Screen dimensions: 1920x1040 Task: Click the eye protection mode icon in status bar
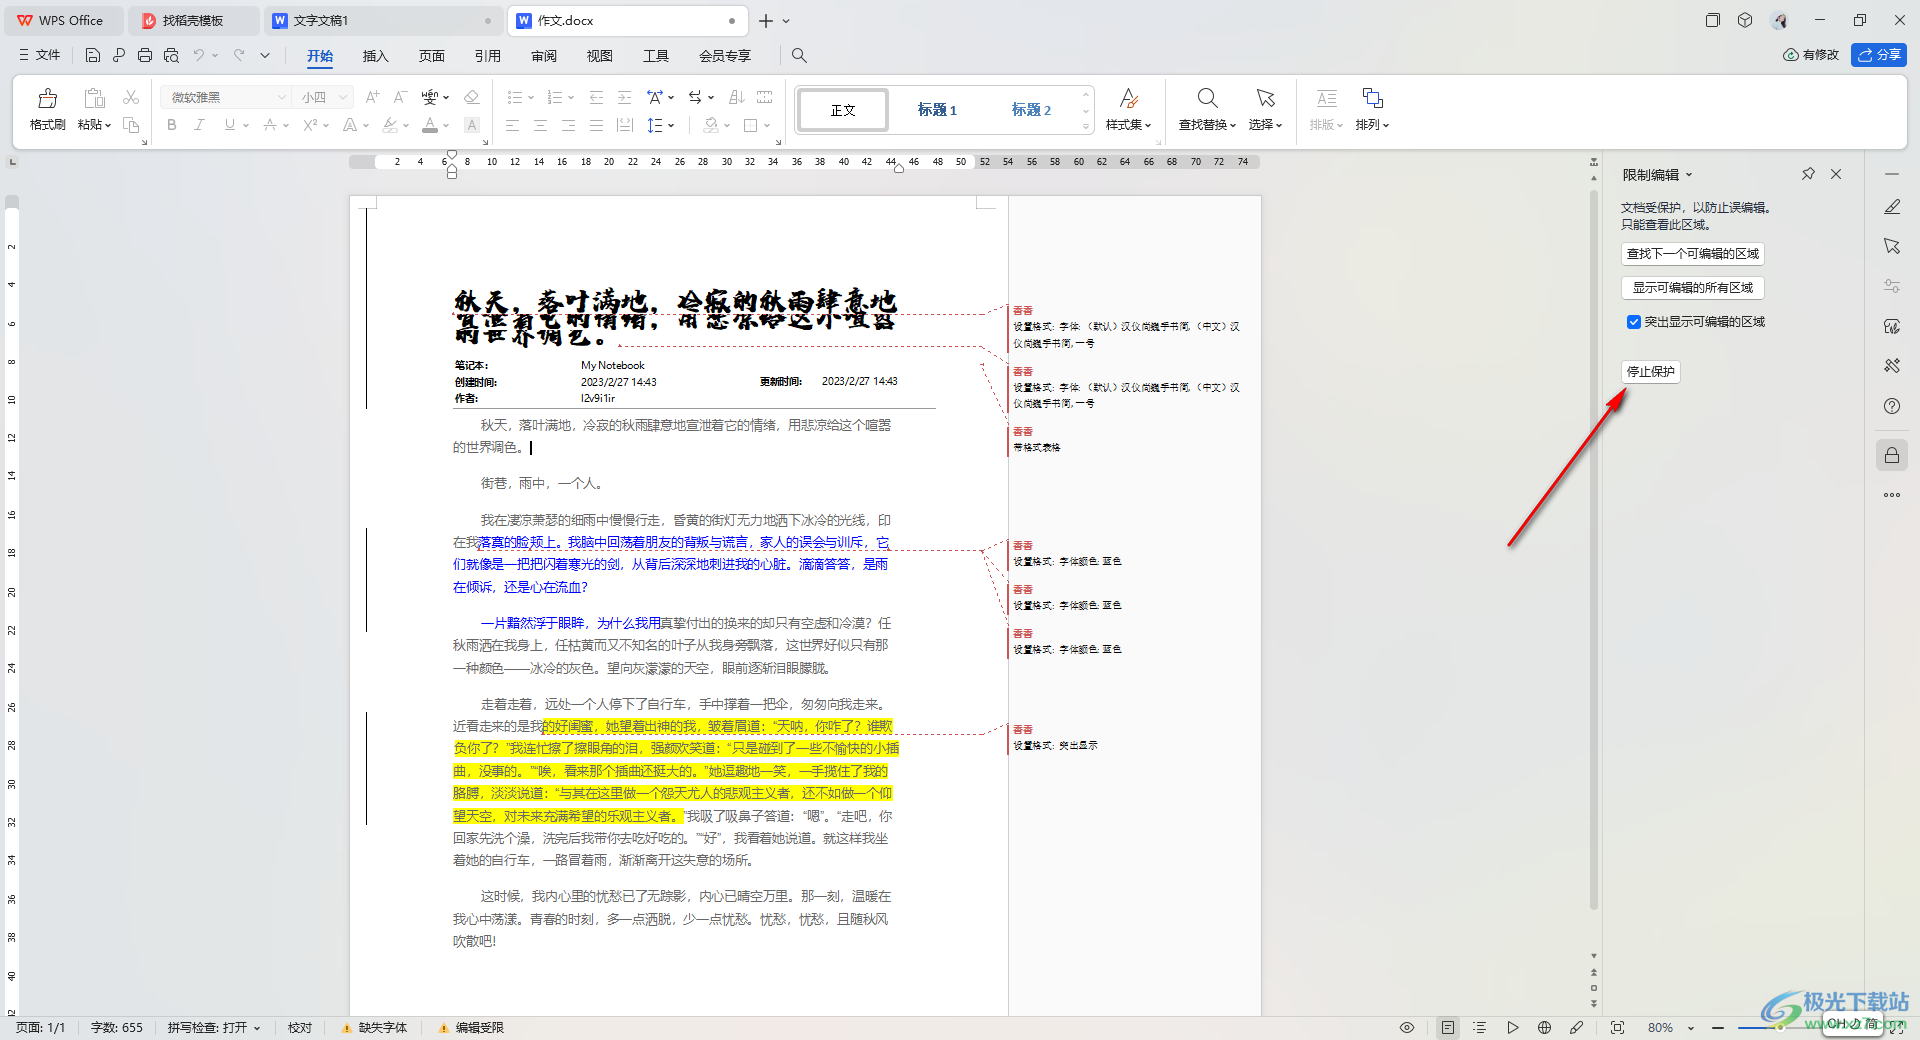[x=1407, y=1028]
